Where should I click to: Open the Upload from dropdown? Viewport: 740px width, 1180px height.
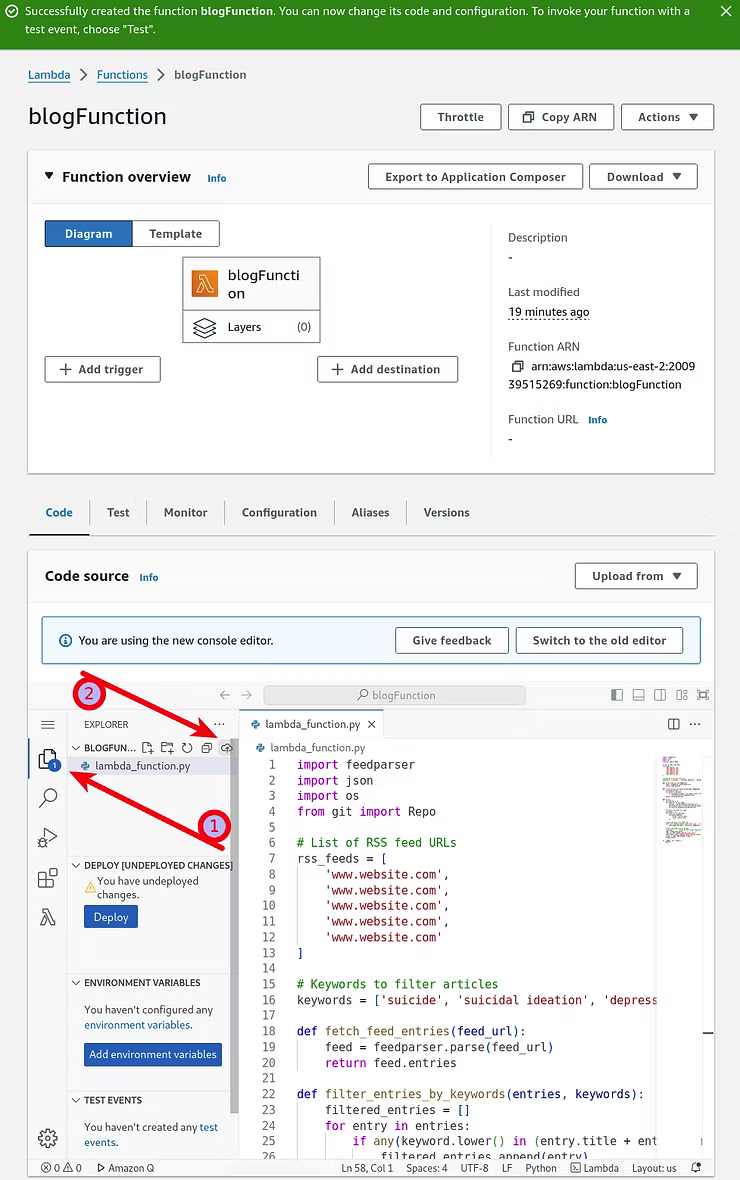pyautogui.click(x=636, y=576)
